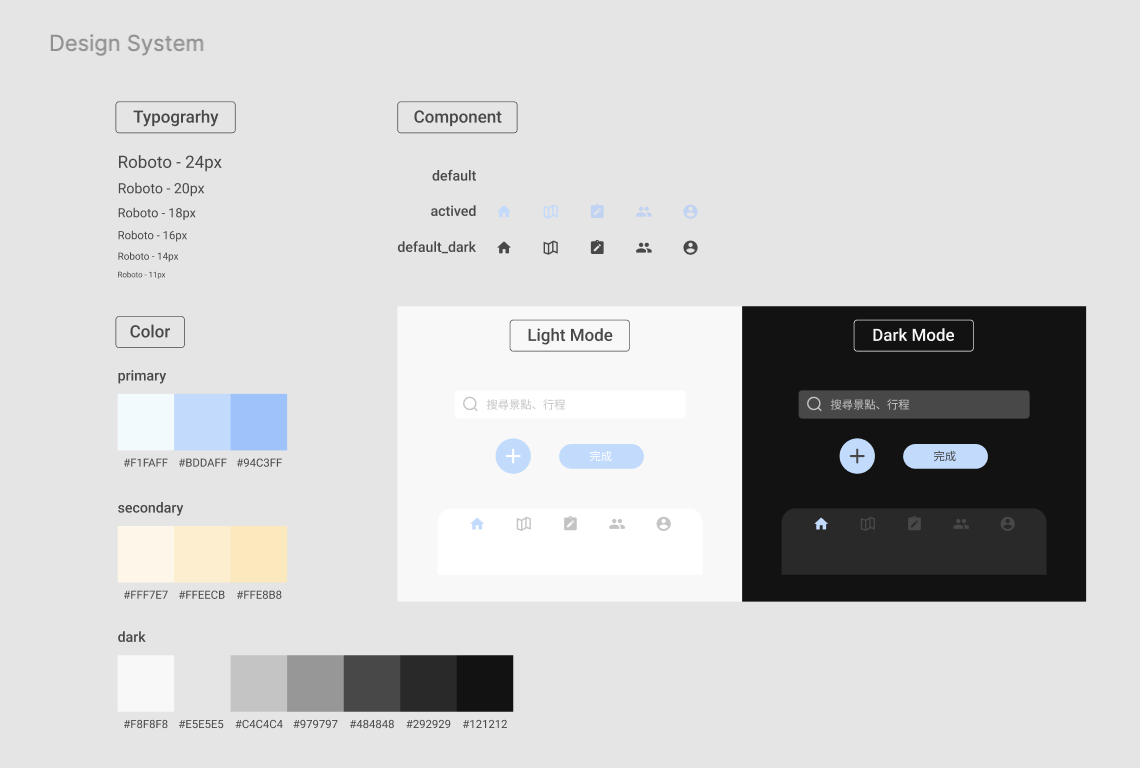Click the blue map icon in actived row

point(550,212)
